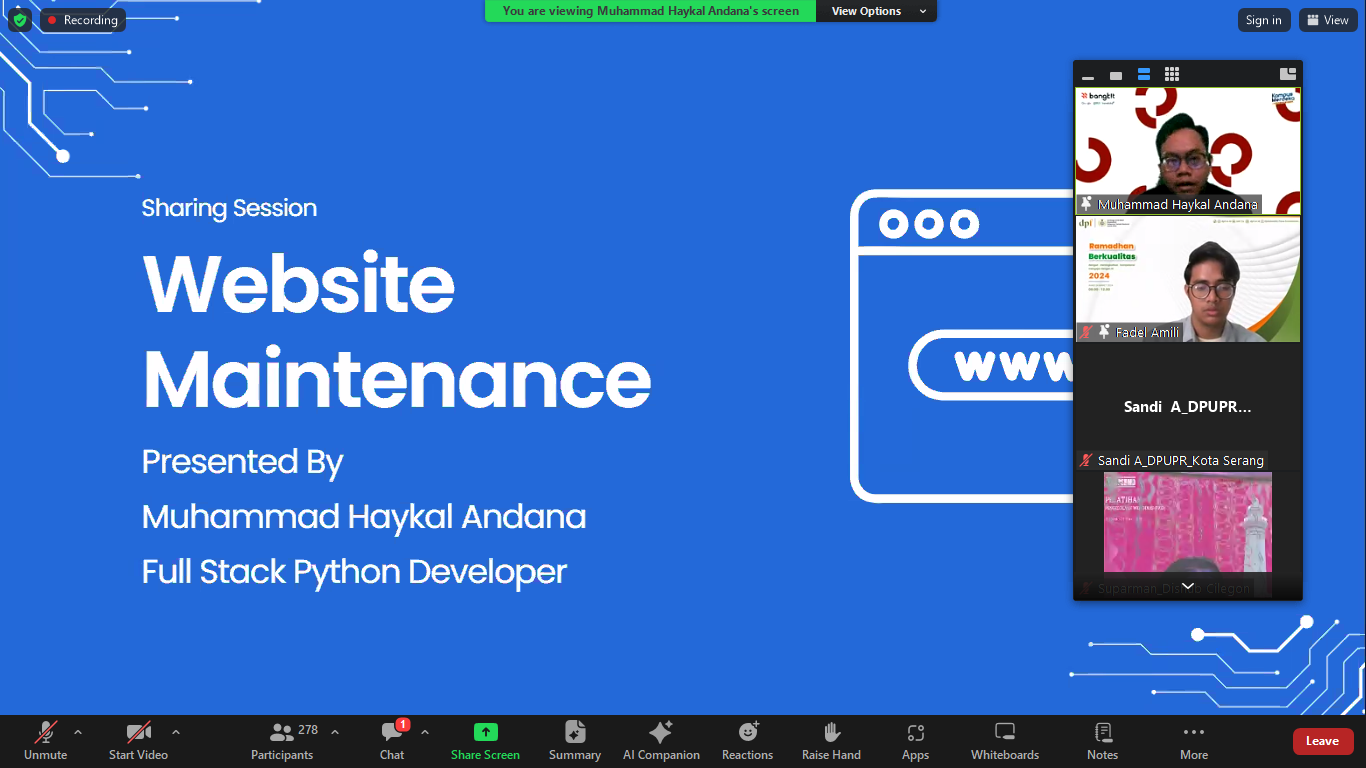Open the meeting Summary

[x=574, y=741]
